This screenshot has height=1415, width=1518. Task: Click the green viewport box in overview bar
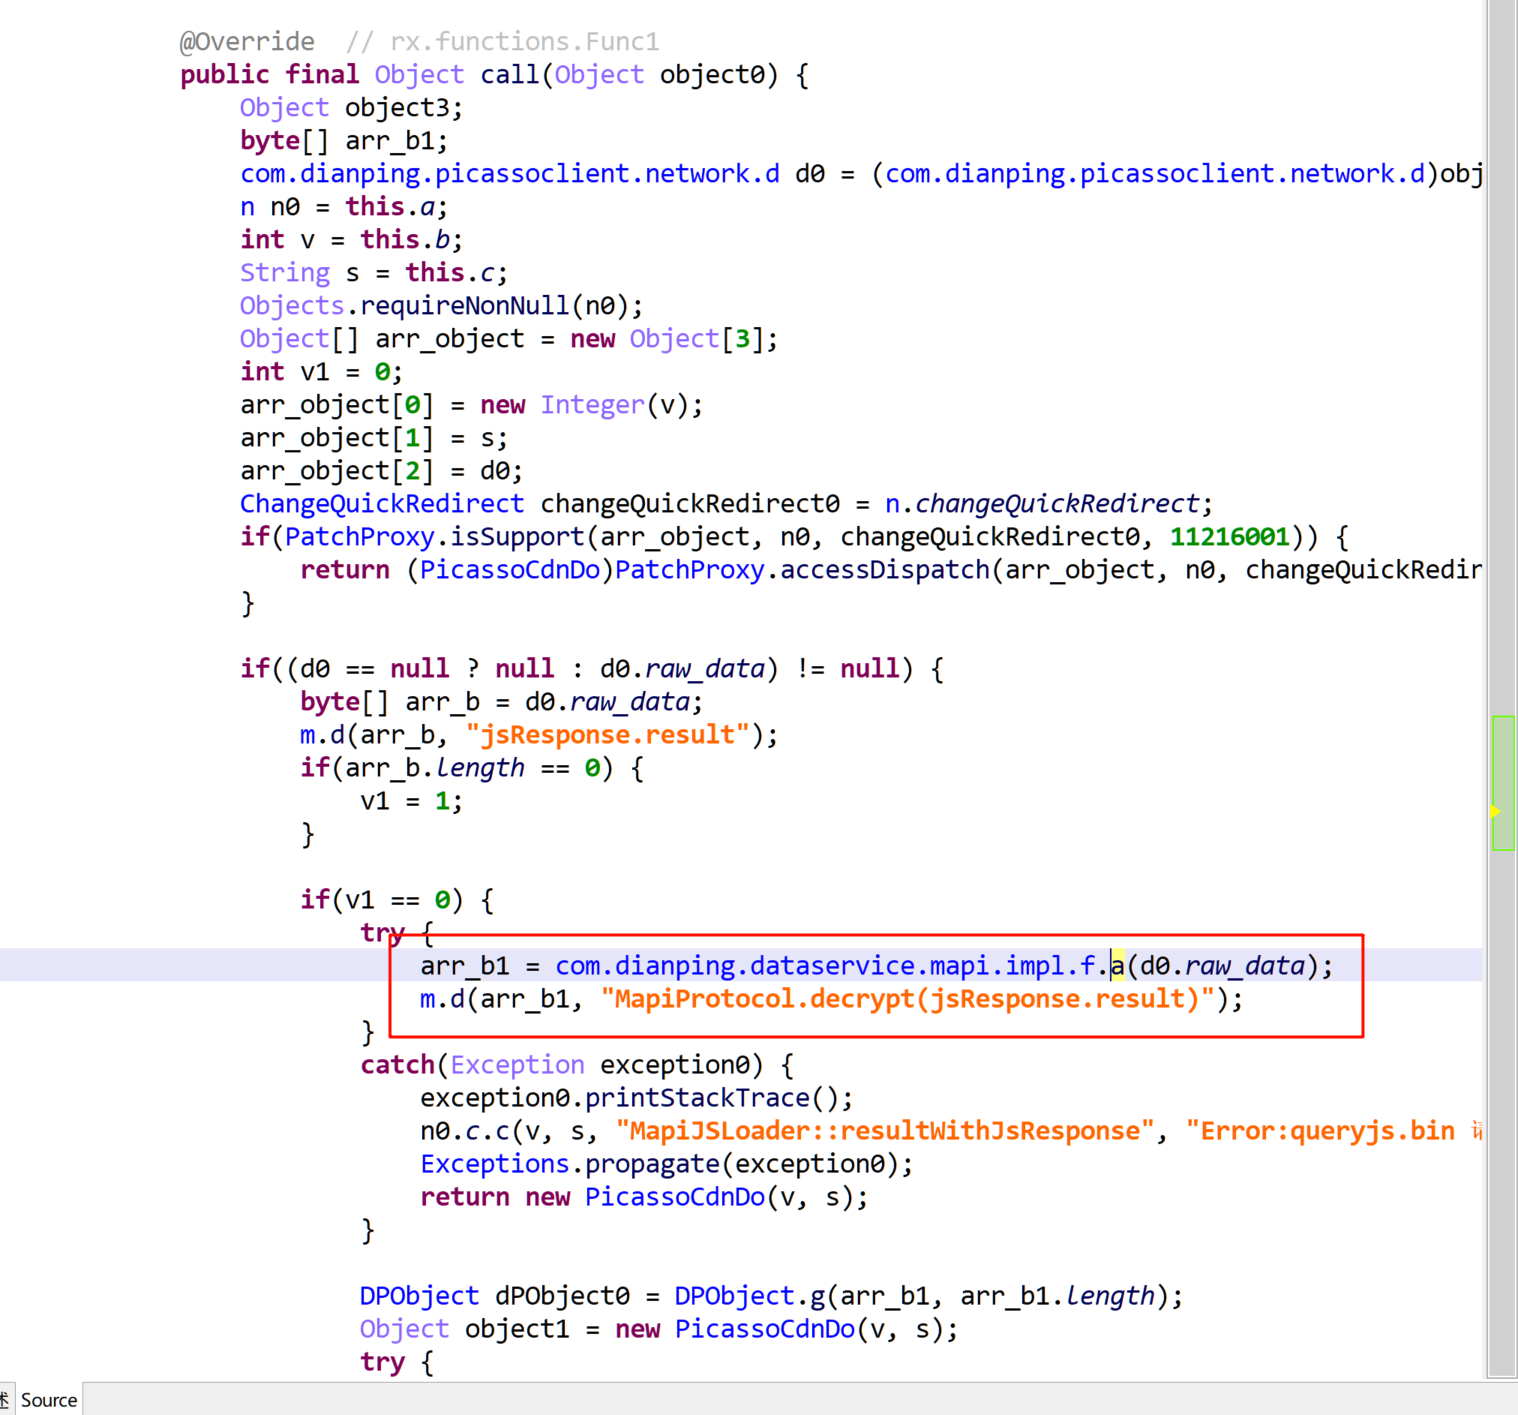pos(1503,760)
